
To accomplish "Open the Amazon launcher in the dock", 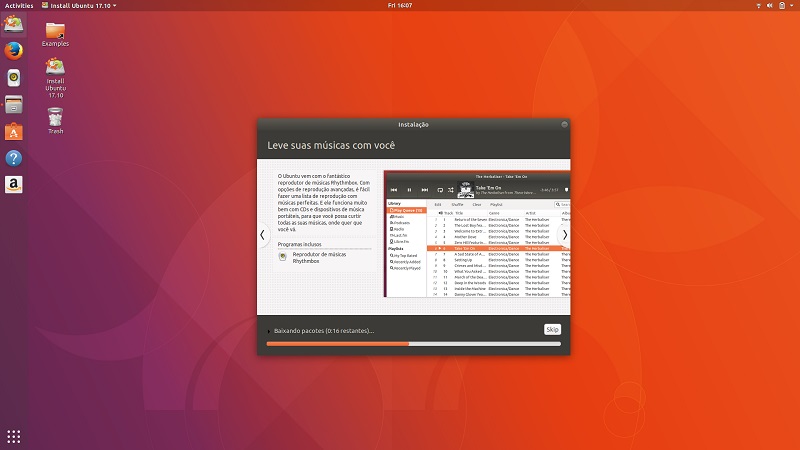I will click(x=14, y=185).
